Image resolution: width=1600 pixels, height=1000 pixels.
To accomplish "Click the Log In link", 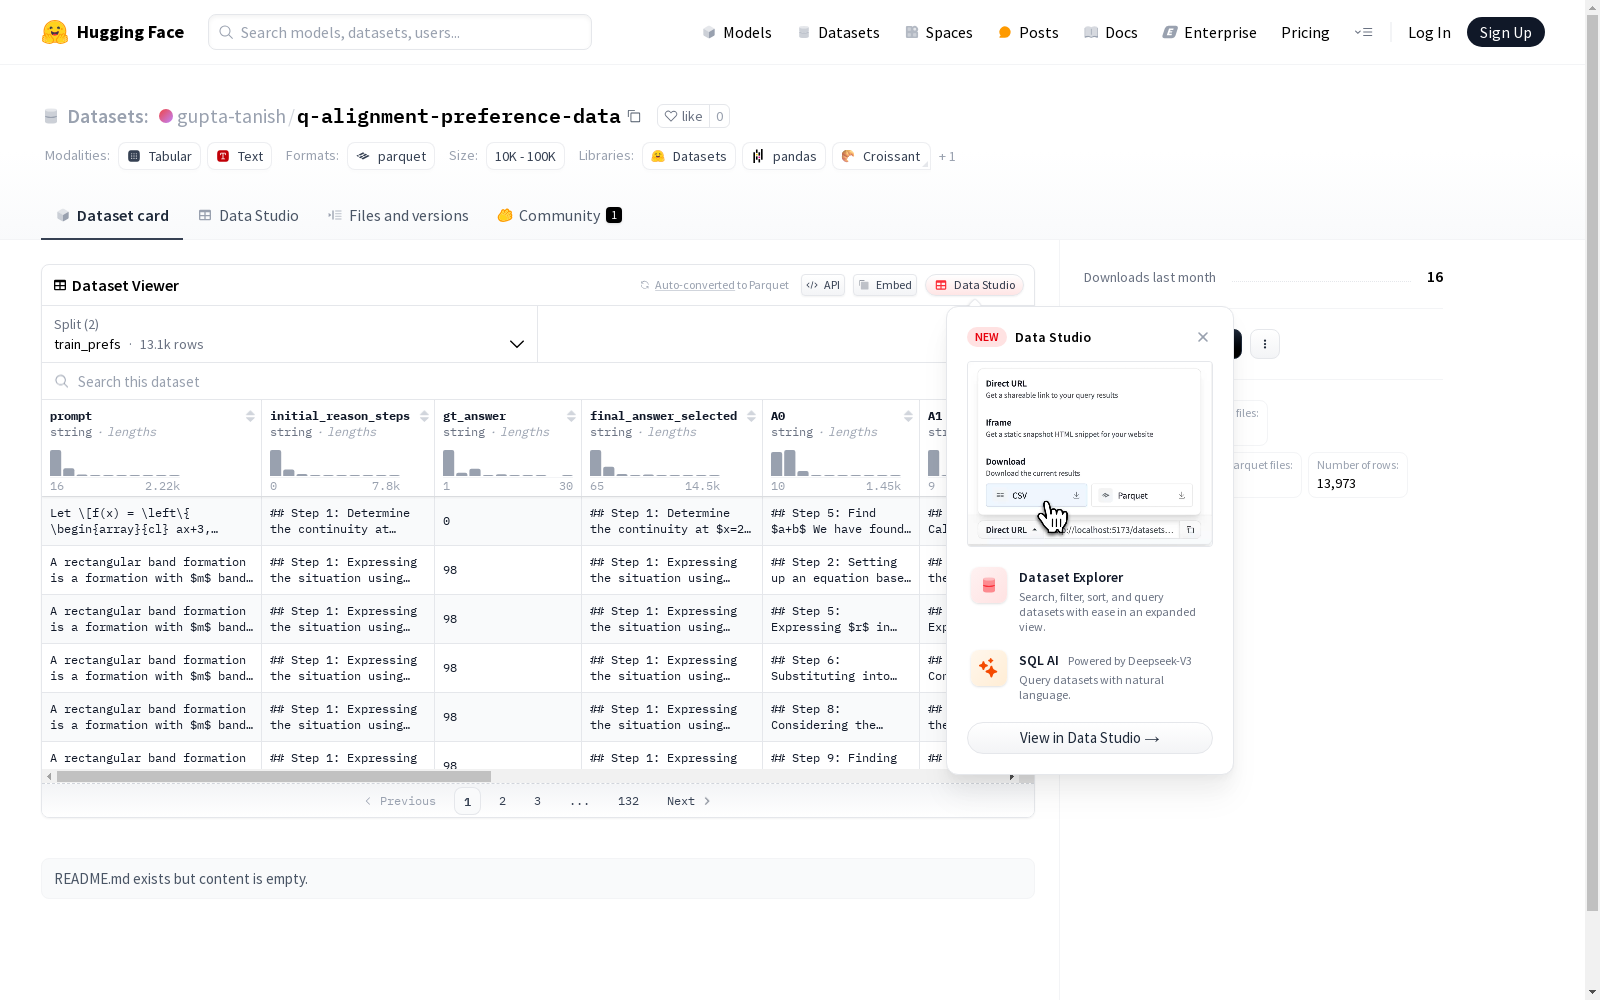I will pos(1429,32).
